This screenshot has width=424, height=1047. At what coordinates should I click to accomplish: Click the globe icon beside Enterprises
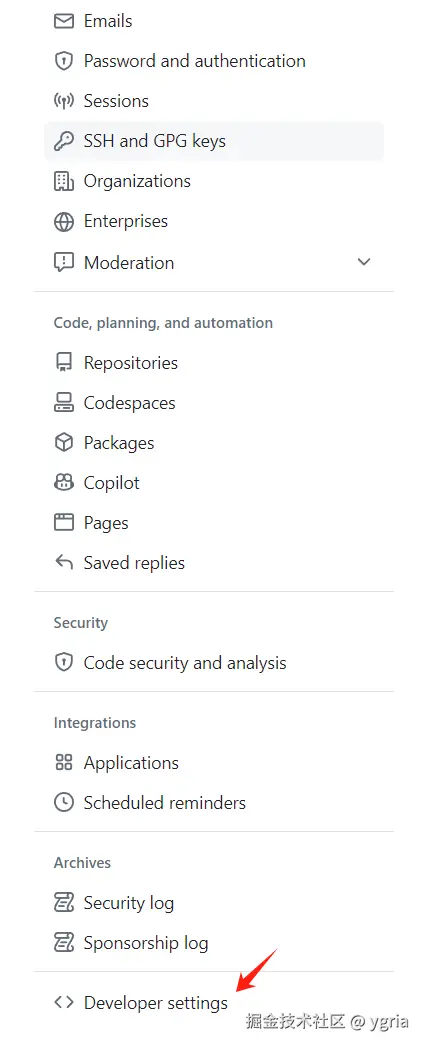click(63, 222)
